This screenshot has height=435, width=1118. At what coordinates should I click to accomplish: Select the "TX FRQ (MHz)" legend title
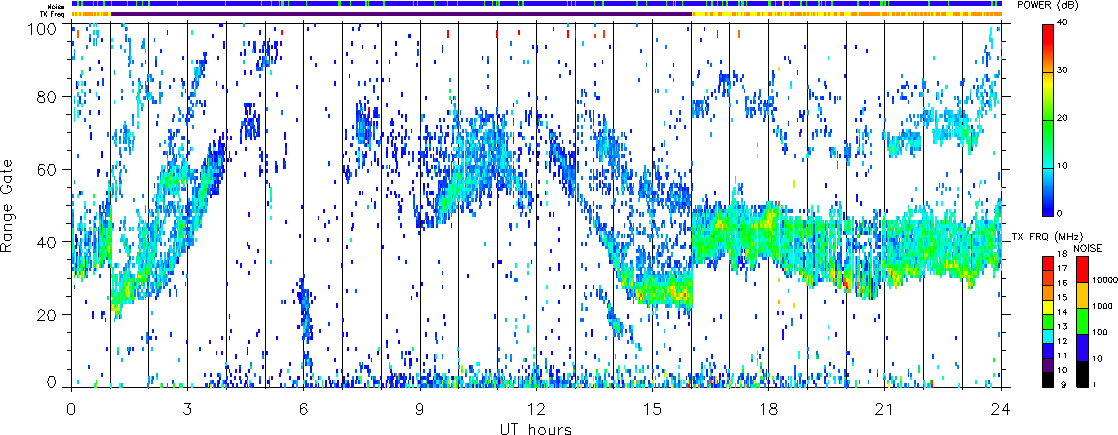click(x=1047, y=237)
